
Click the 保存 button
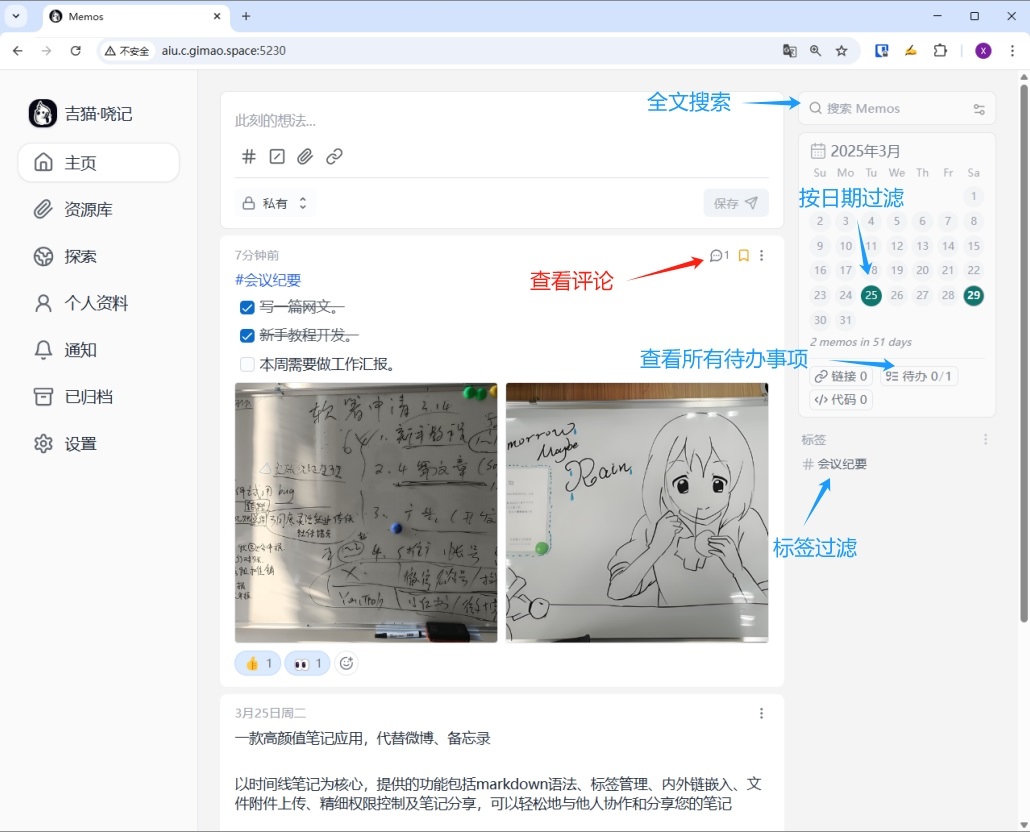[736, 203]
